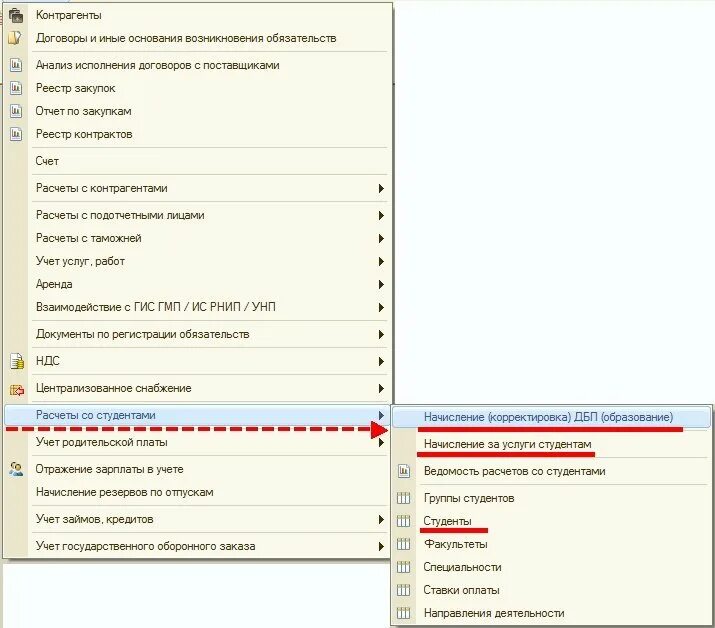Expand submenu arrow for Расчеты с контрагентами

tap(381, 188)
